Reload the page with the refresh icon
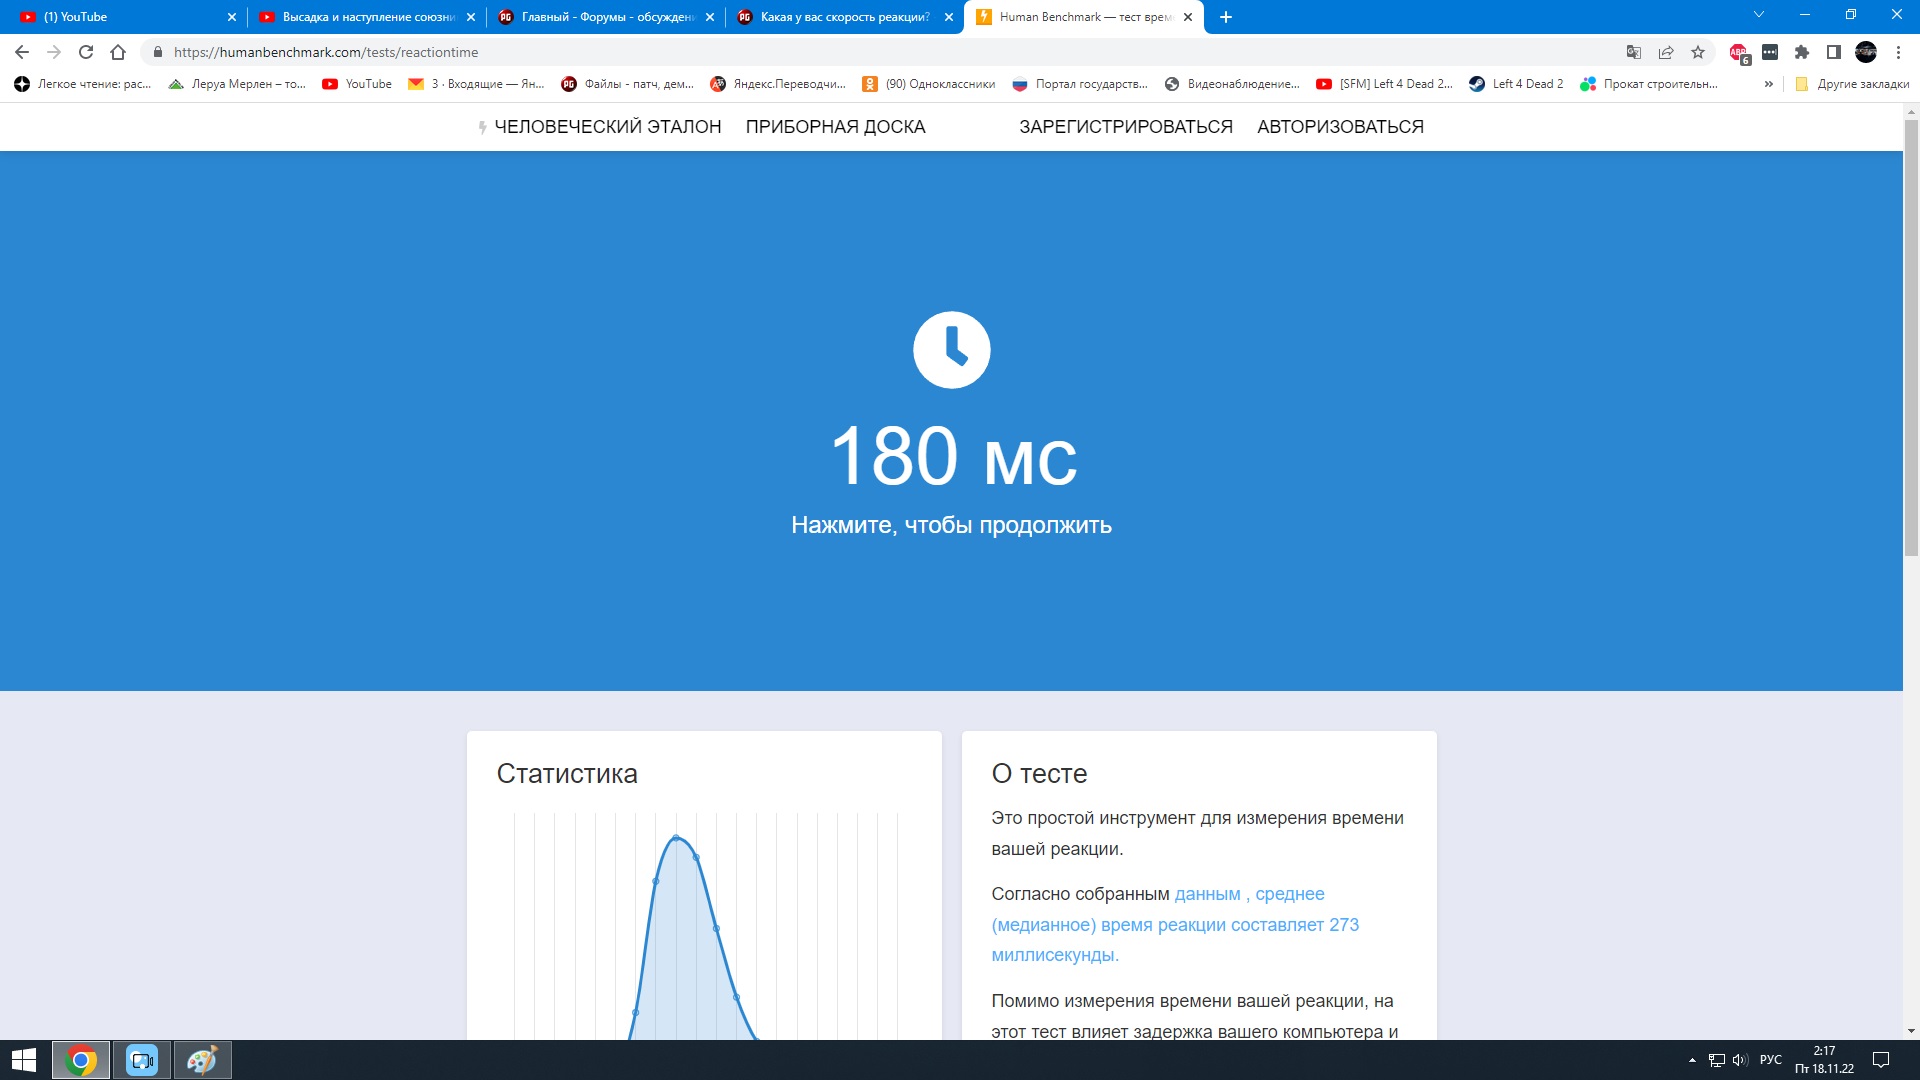This screenshot has width=1920, height=1080. click(x=86, y=52)
